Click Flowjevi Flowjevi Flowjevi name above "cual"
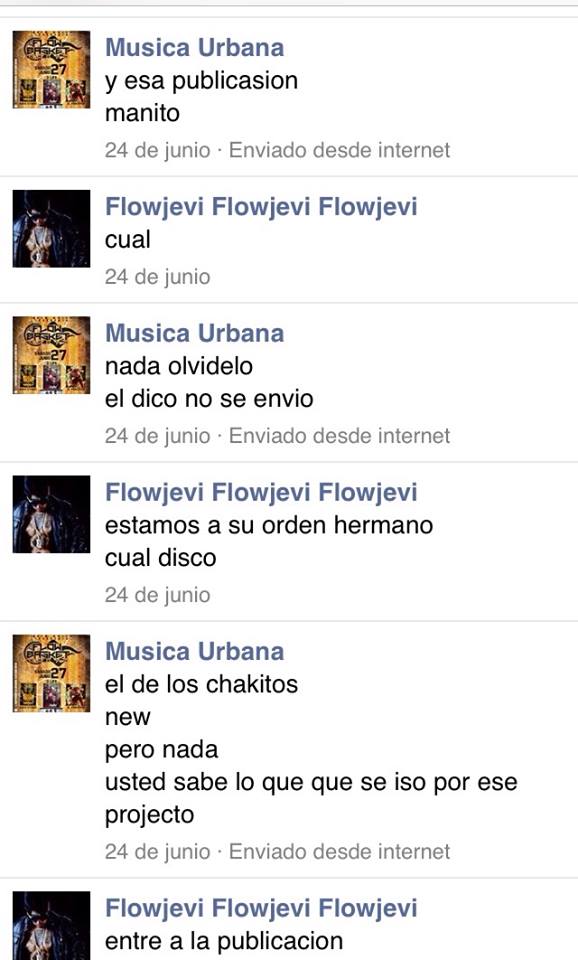This screenshot has width=578, height=960. click(261, 207)
